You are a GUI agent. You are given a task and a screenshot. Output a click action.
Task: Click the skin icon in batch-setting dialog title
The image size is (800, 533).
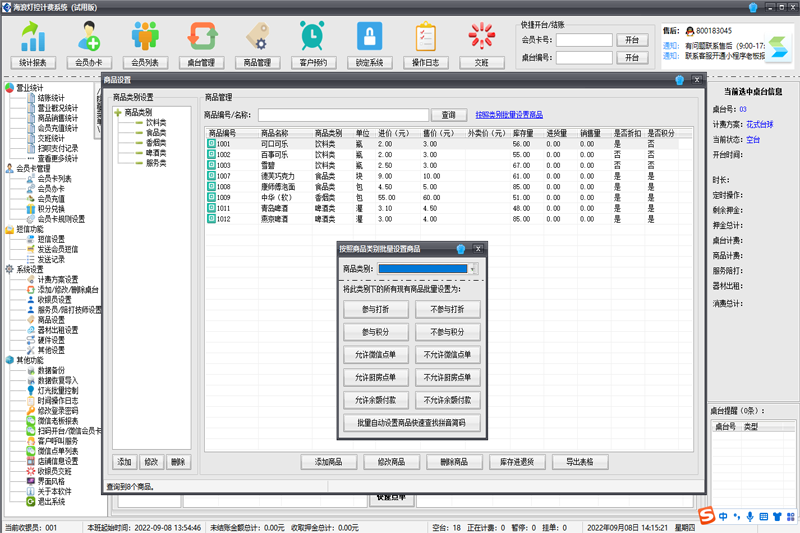[461, 249]
